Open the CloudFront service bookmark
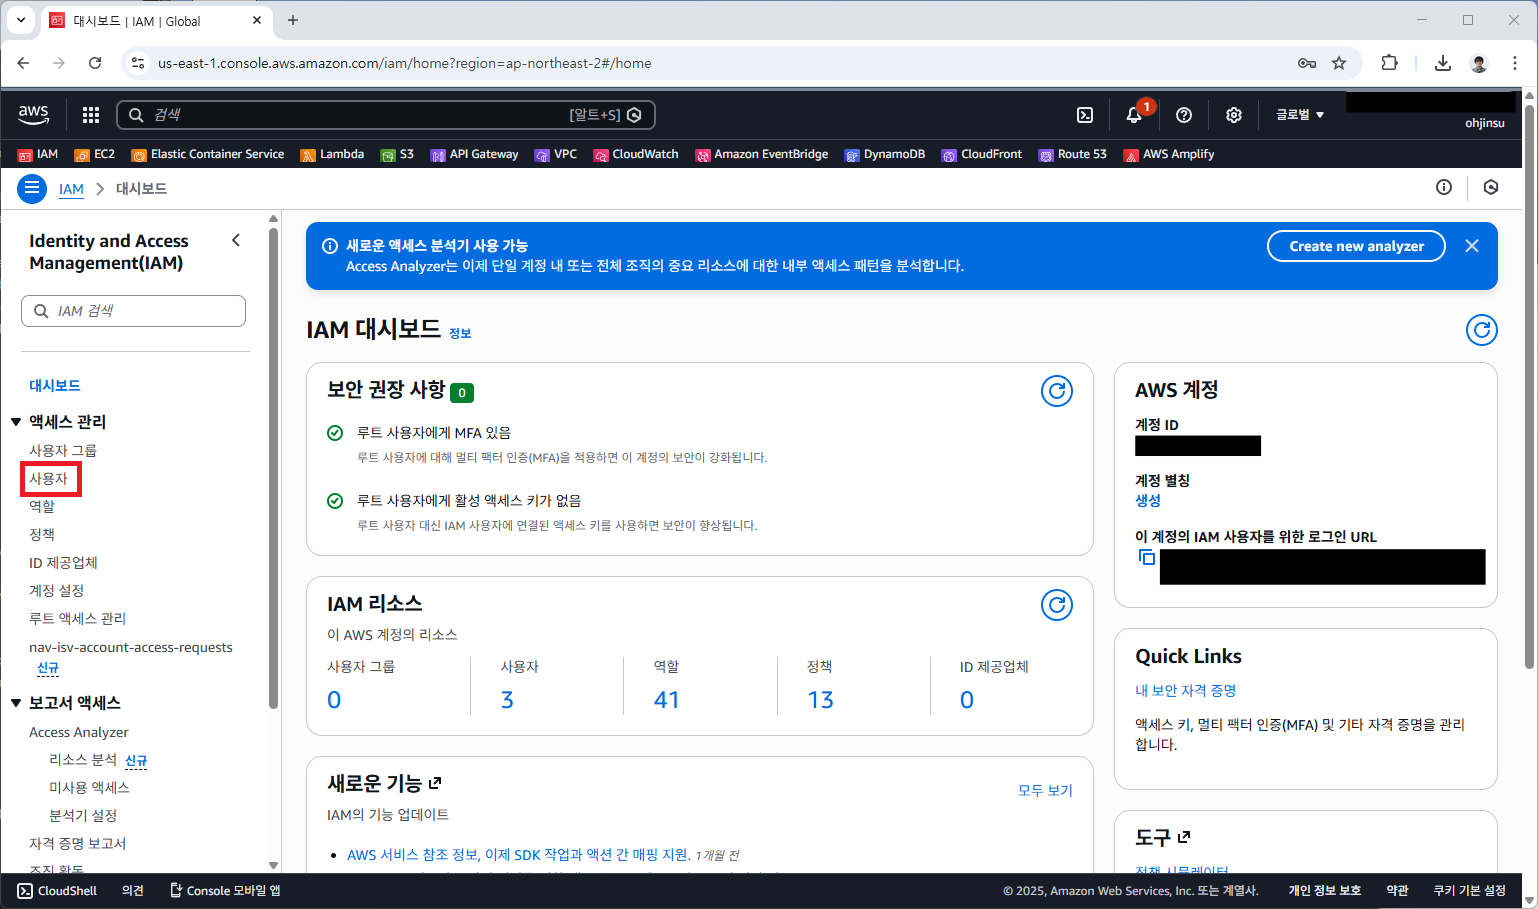The height and width of the screenshot is (909, 1538). click(988, 154)
